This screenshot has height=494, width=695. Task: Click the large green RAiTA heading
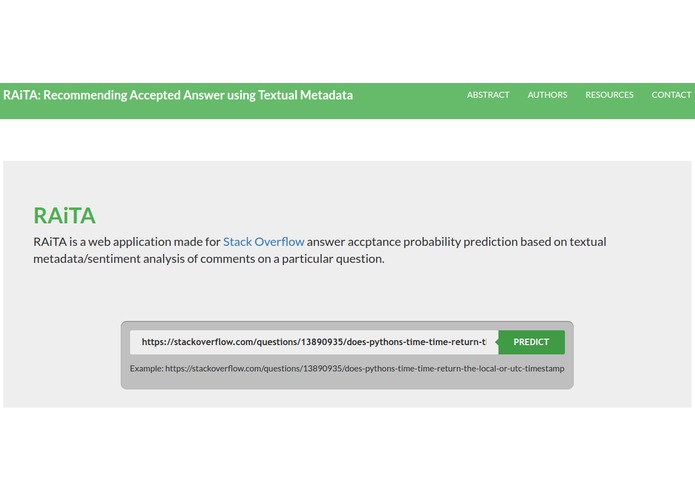pyautogui.click(x=64, y=216)
